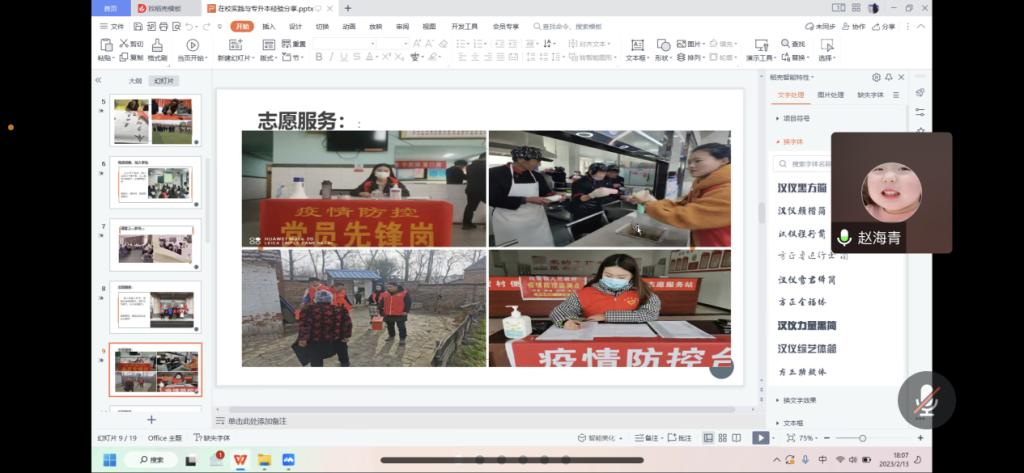Expand the 项目符号 section

[796, 118]
